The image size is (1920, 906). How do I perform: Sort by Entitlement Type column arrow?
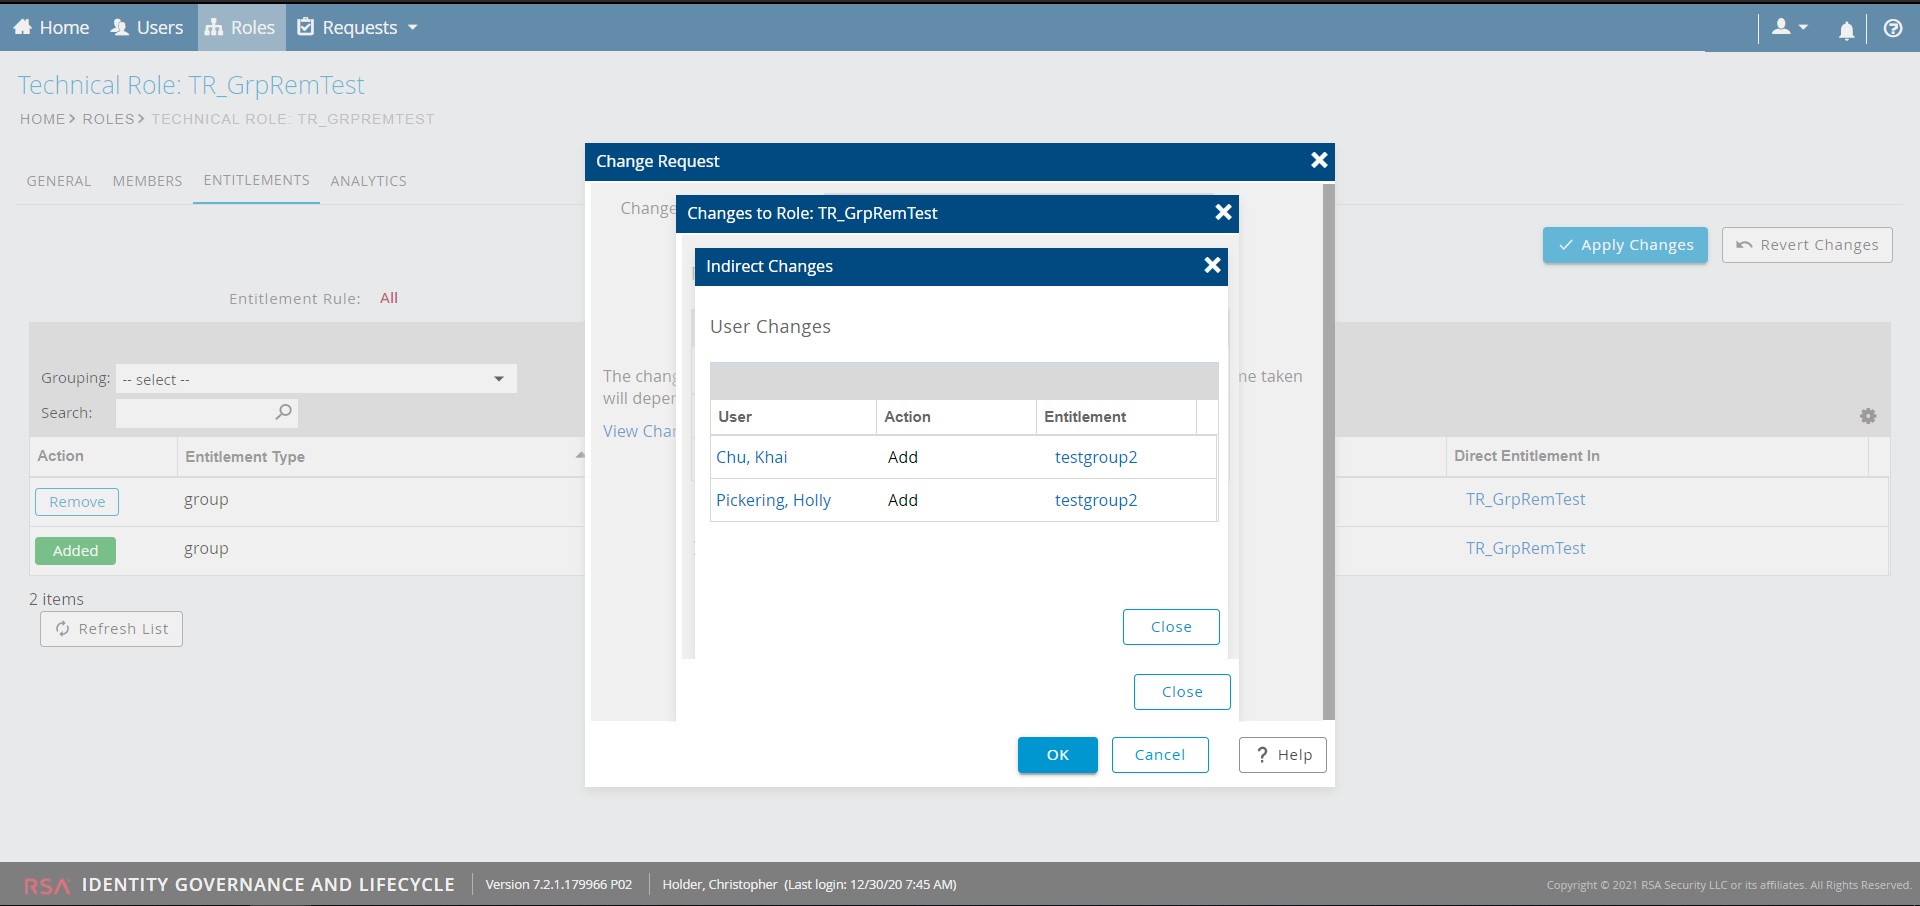point(579,456)
